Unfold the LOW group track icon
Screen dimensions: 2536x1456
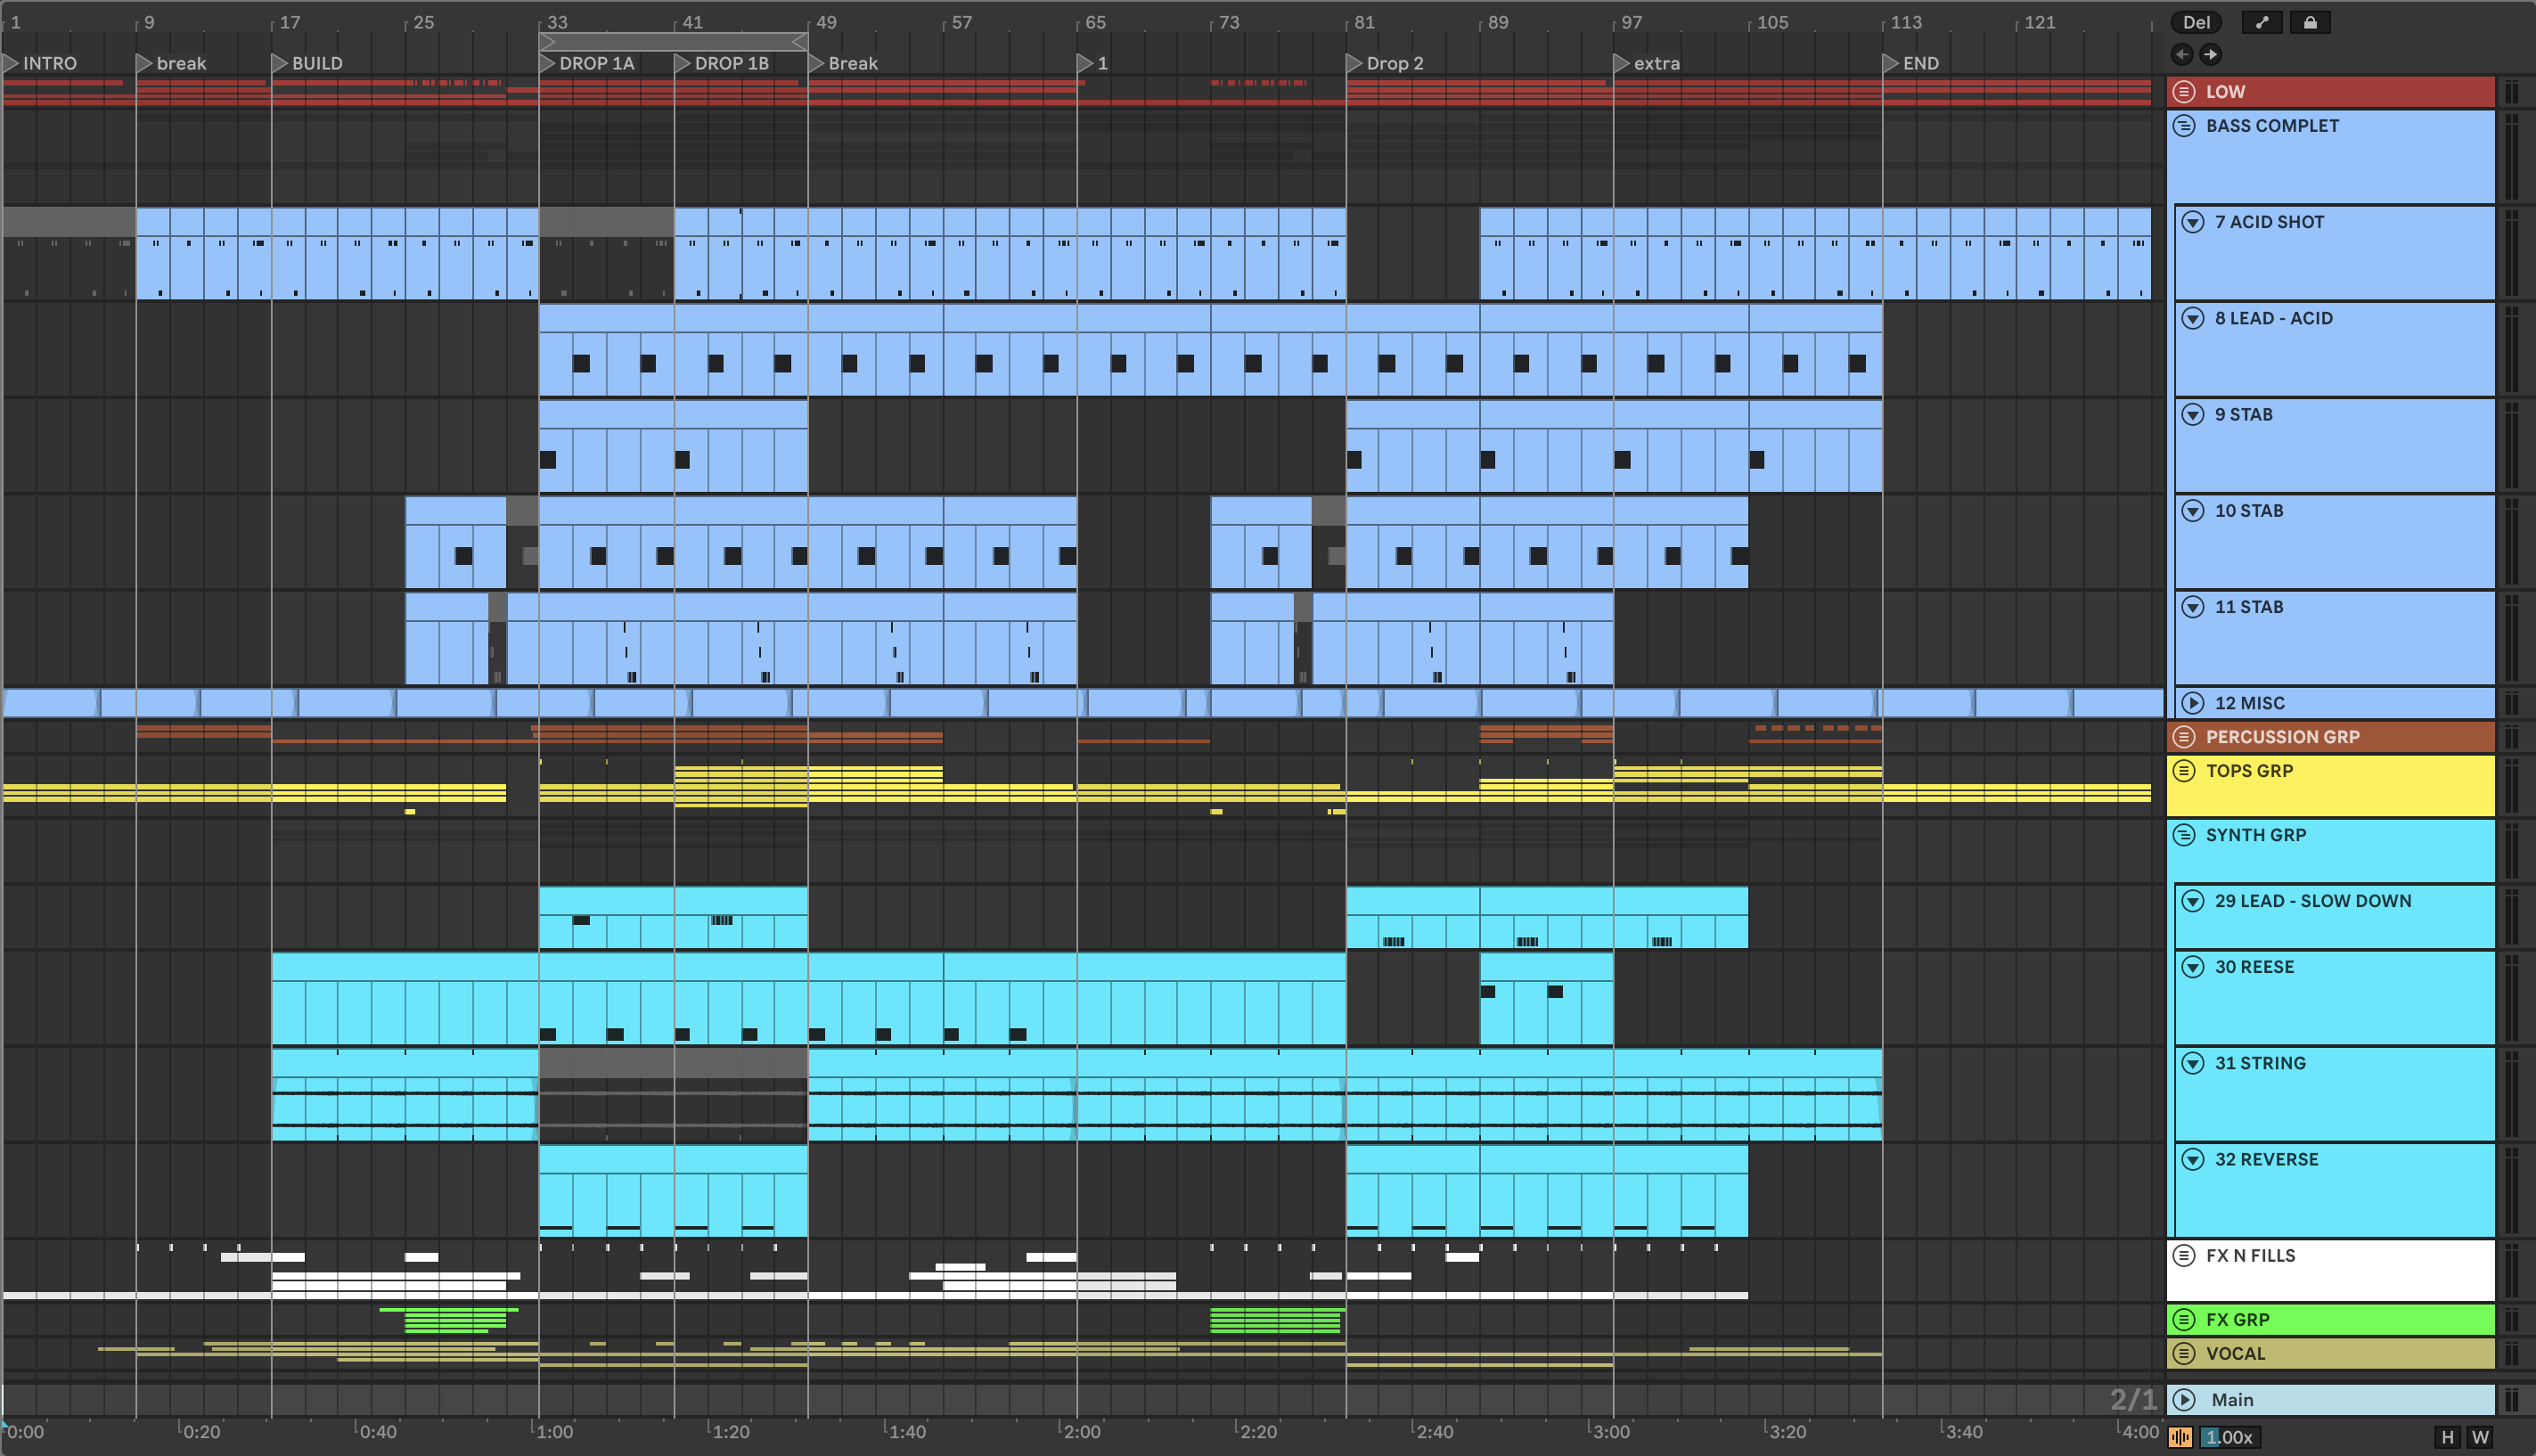tap(2184, 91)
